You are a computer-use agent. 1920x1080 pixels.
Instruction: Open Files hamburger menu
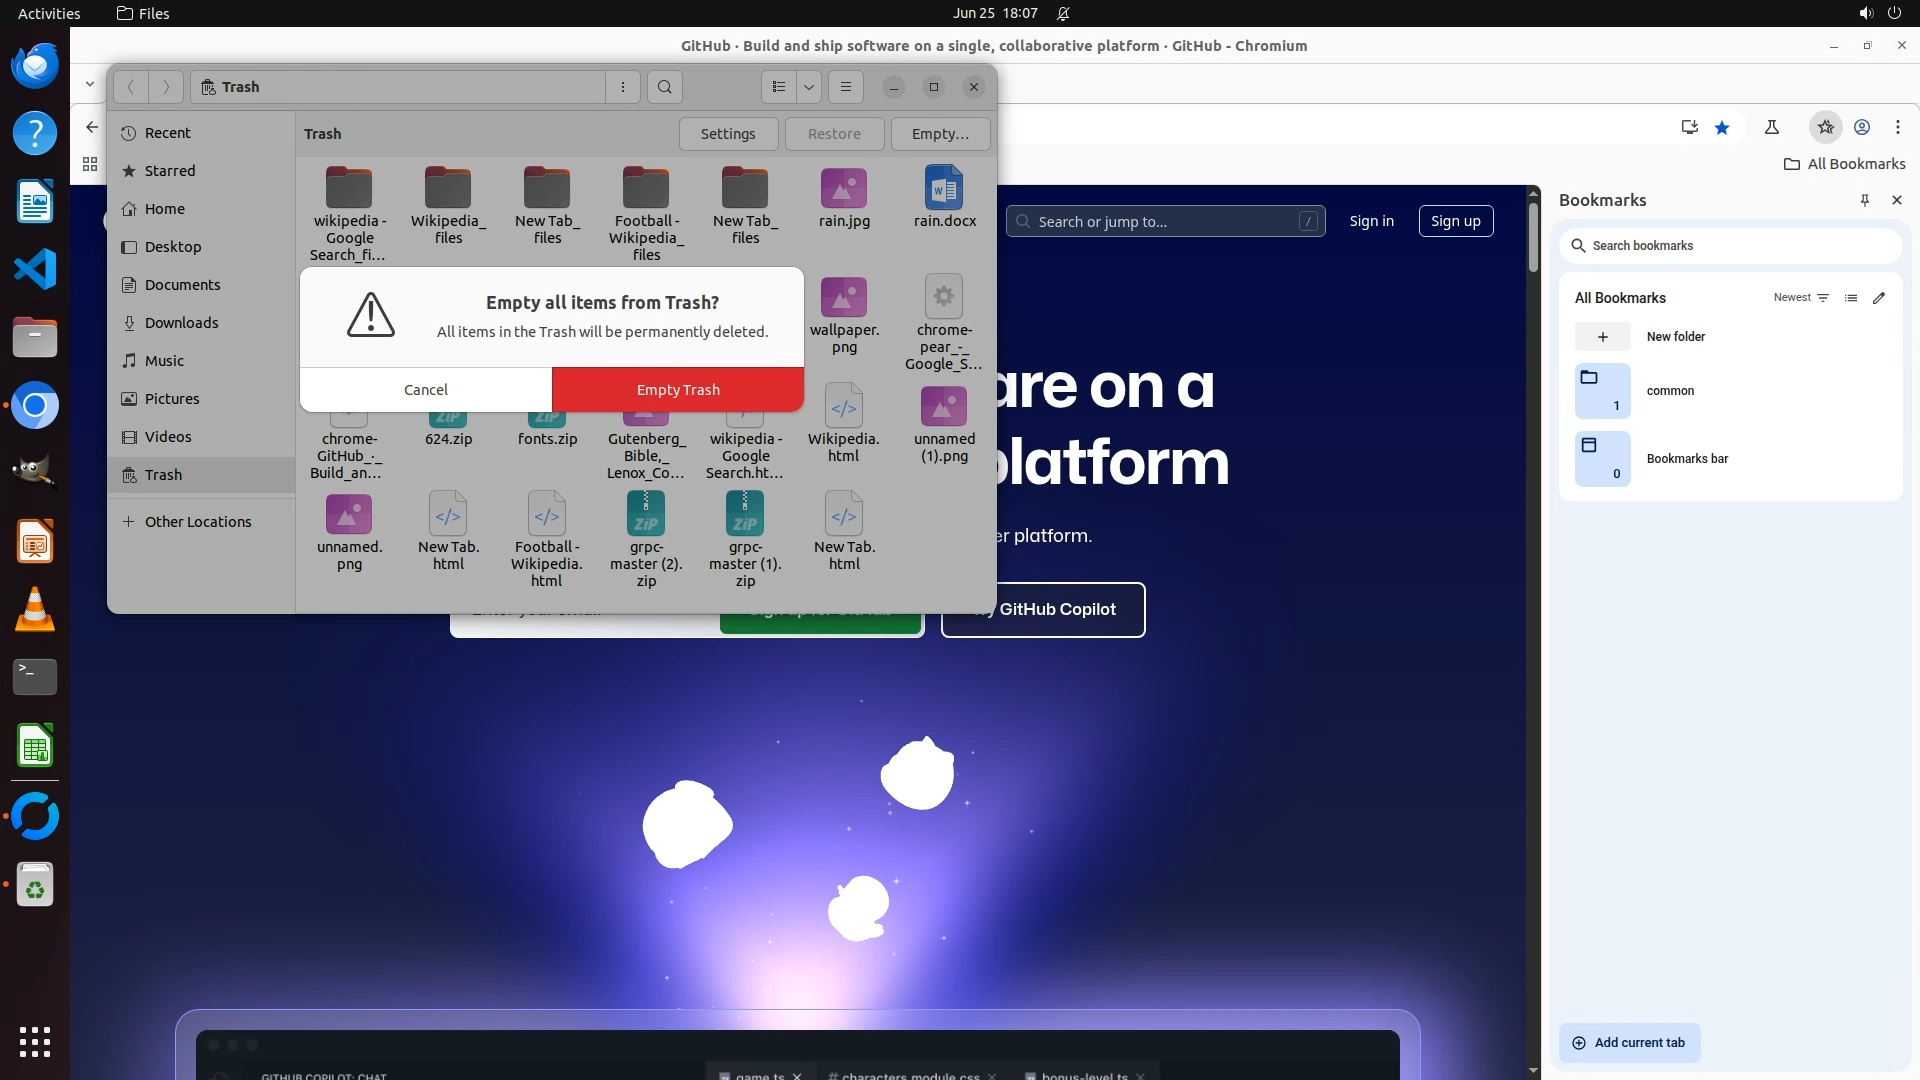846,87
